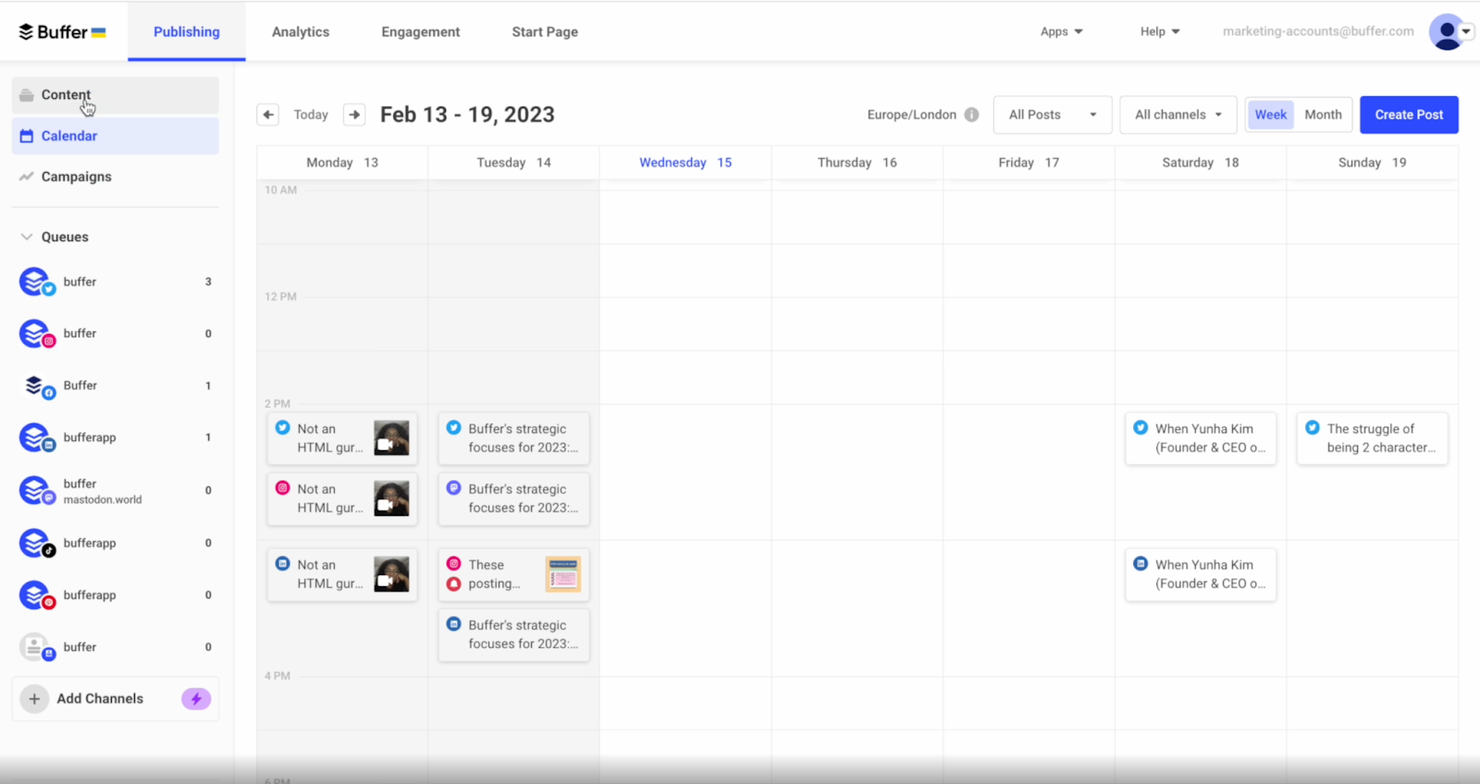
Task: Click the timezone info icon near Europe/London
Action: [x=972, y=115]
